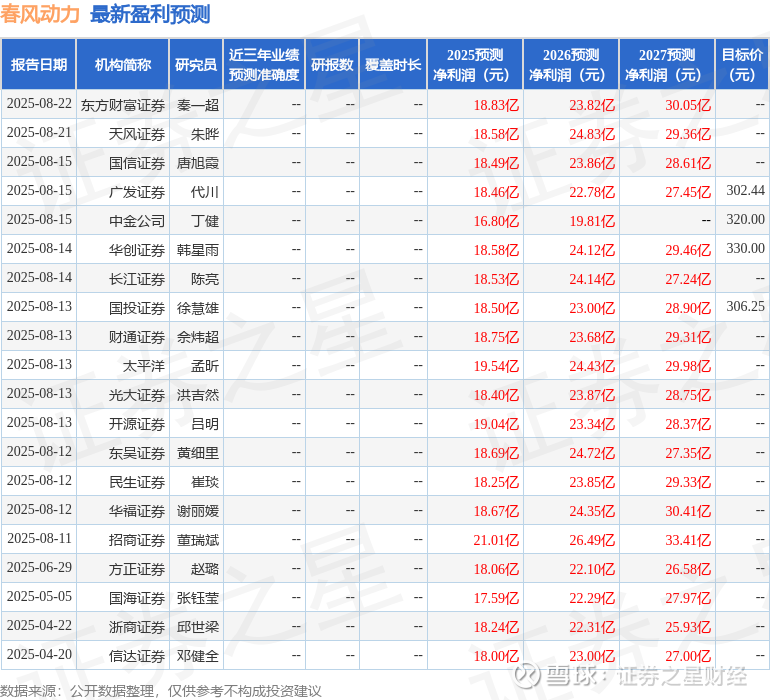Click researcher 邱世梁
Screen dimensions: 770x700
(x=198, y=627)
